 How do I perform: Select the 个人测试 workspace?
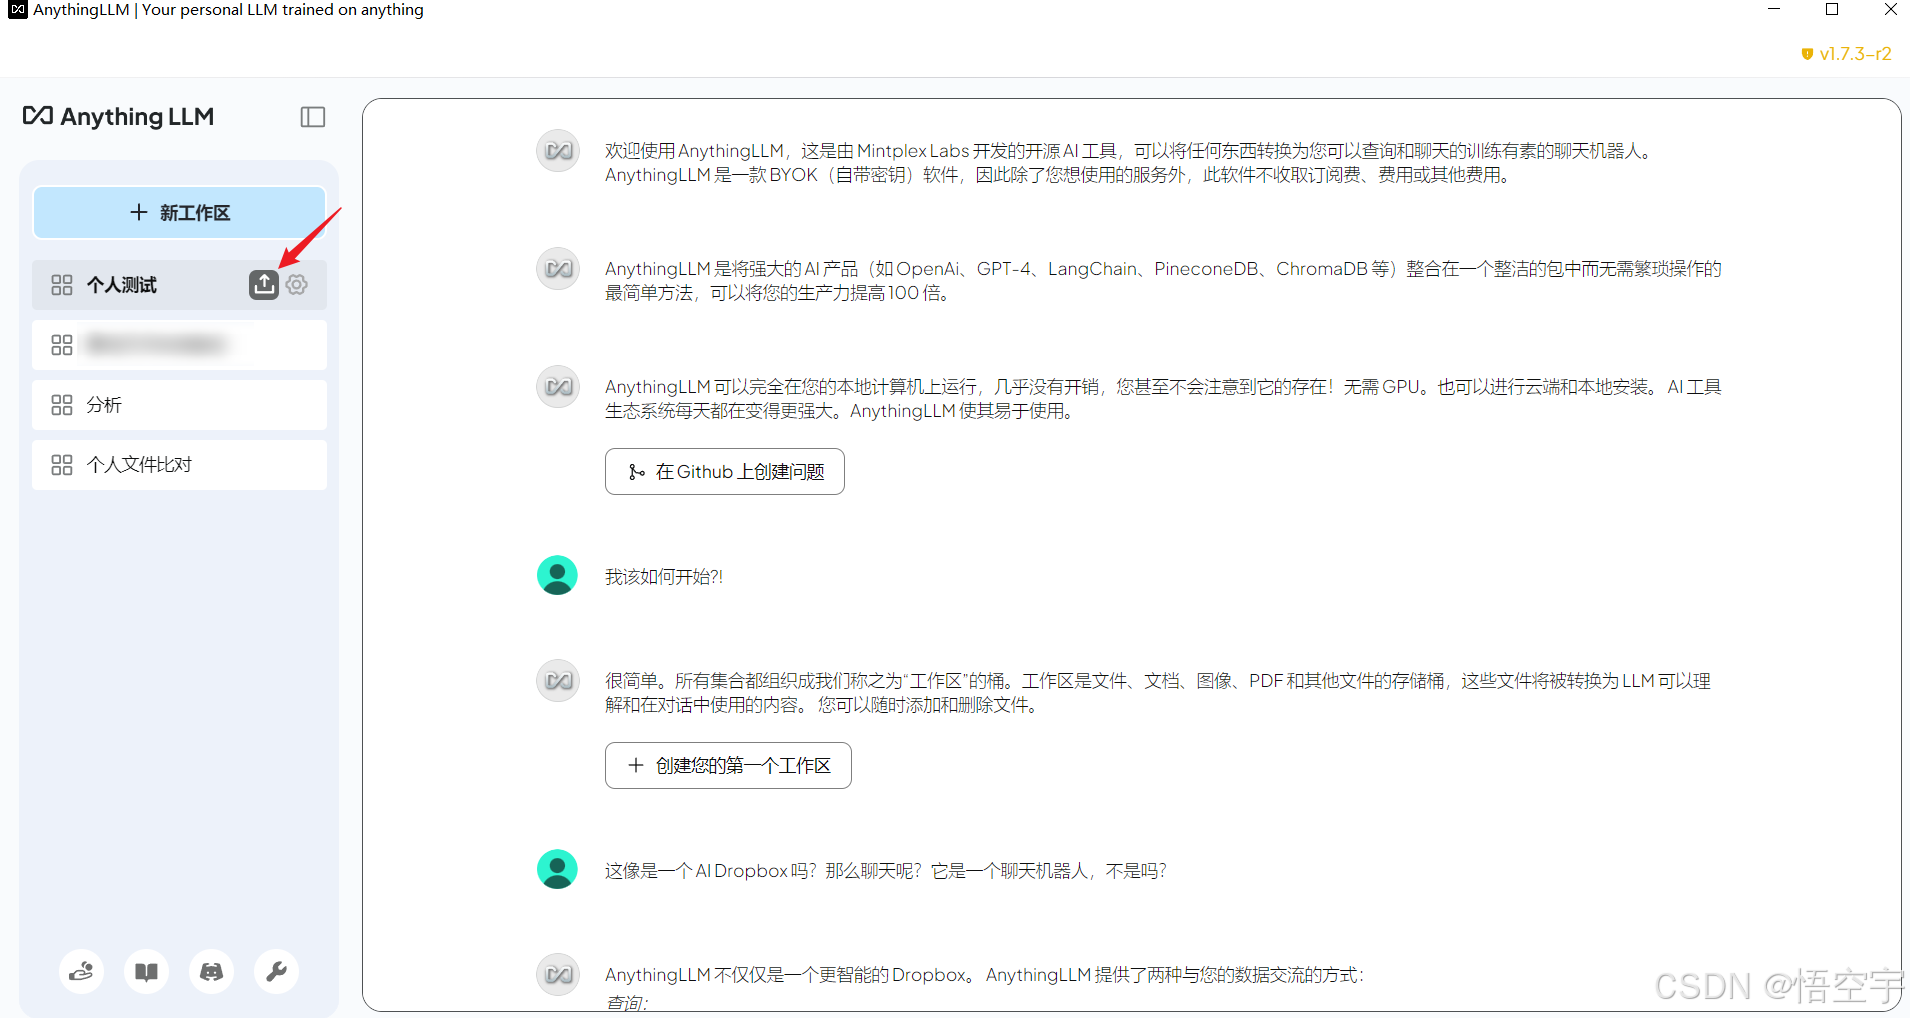(140, 285)
